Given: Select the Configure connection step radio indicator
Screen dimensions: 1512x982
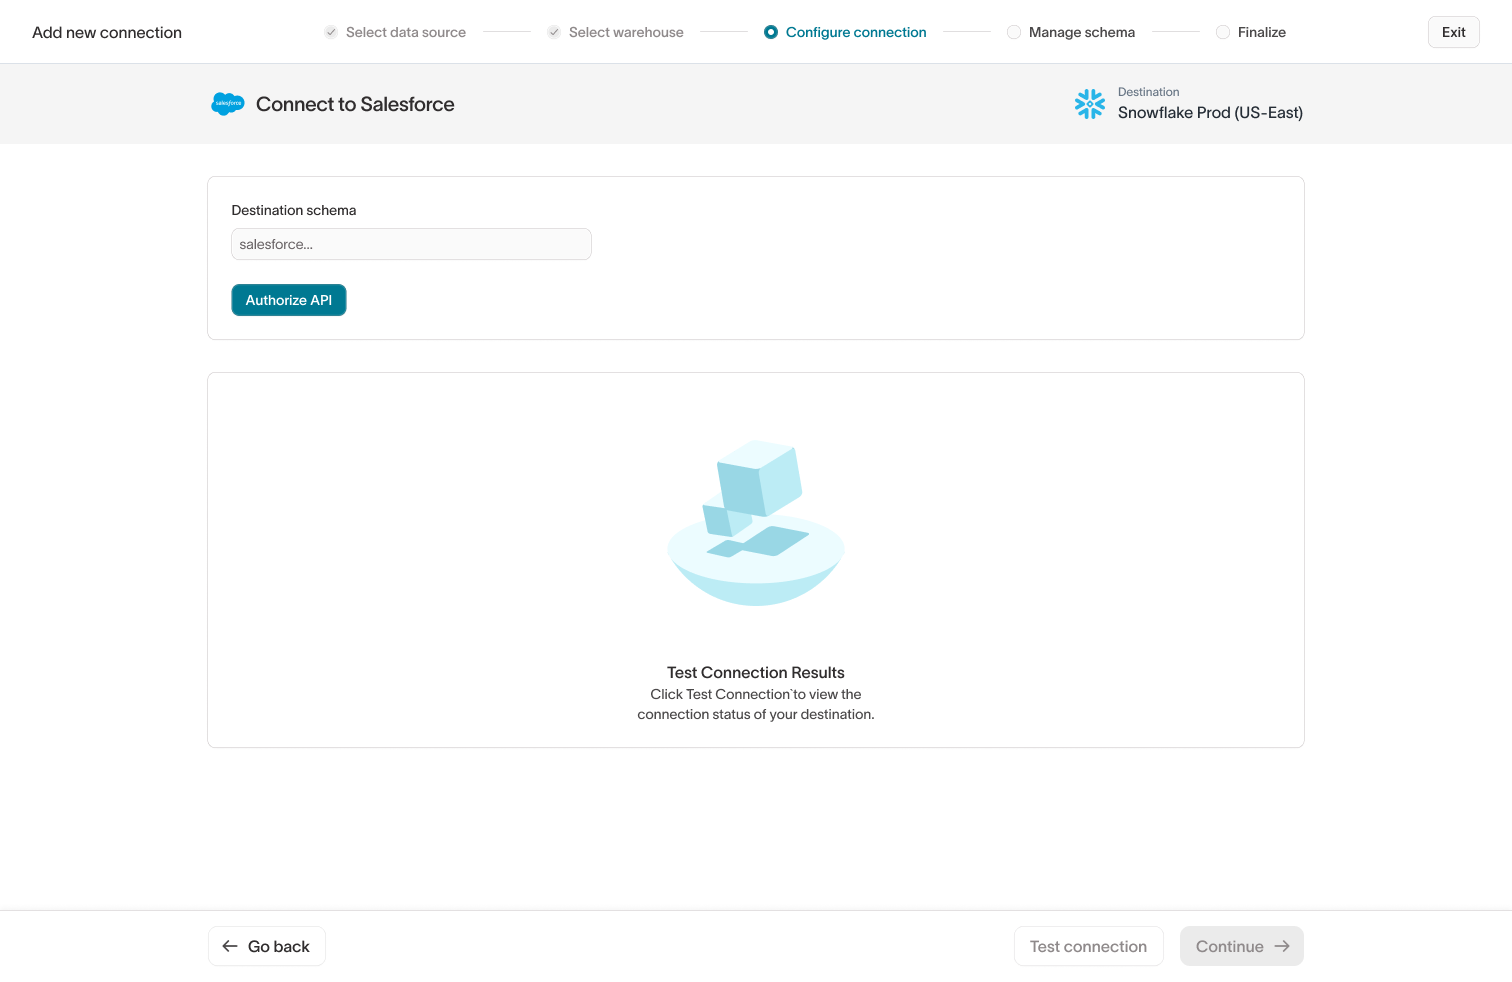Looking at the screenshot, I should (x=771, y=32).
